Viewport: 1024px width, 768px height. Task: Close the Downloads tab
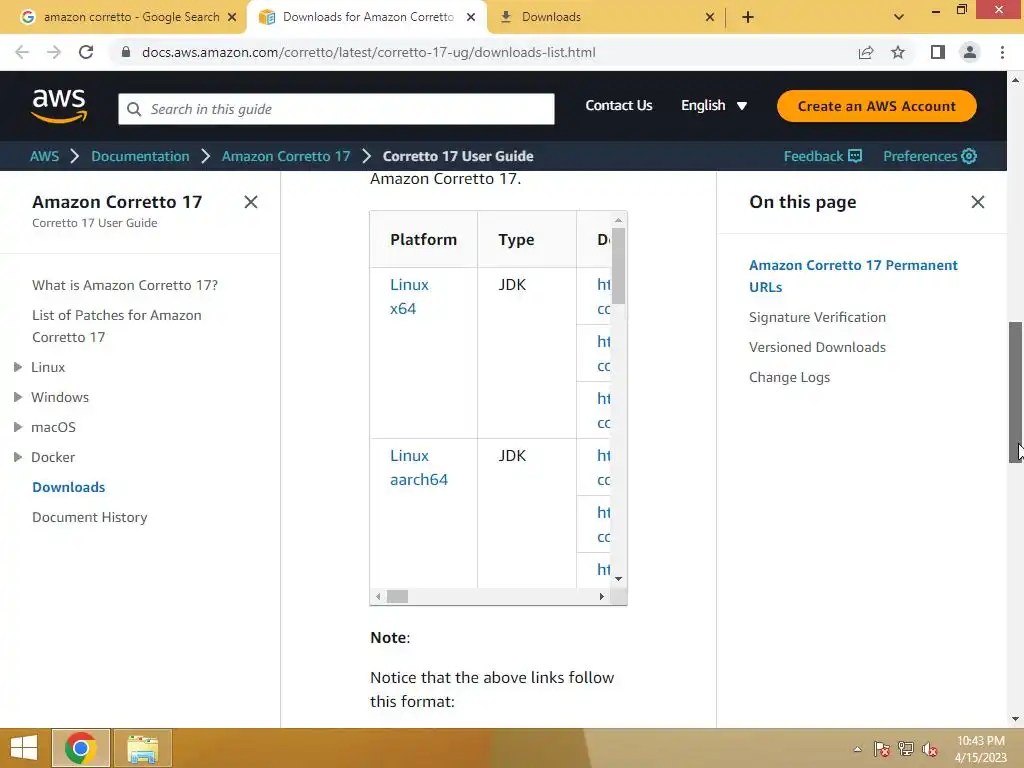(x=710, y=17)
